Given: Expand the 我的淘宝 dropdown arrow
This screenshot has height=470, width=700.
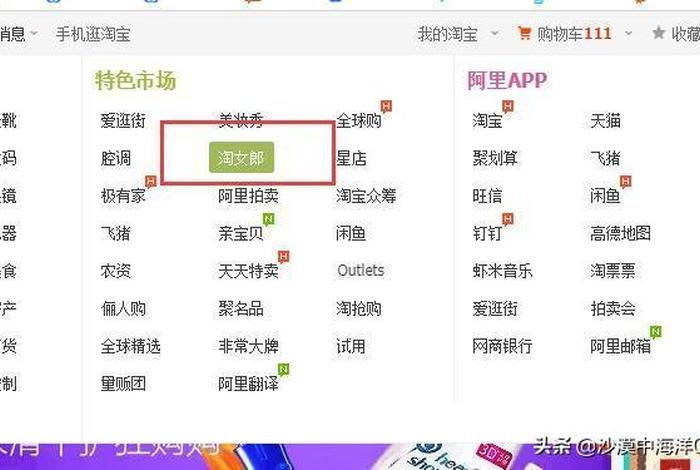Looking at the screenshot, I should 494,33.
